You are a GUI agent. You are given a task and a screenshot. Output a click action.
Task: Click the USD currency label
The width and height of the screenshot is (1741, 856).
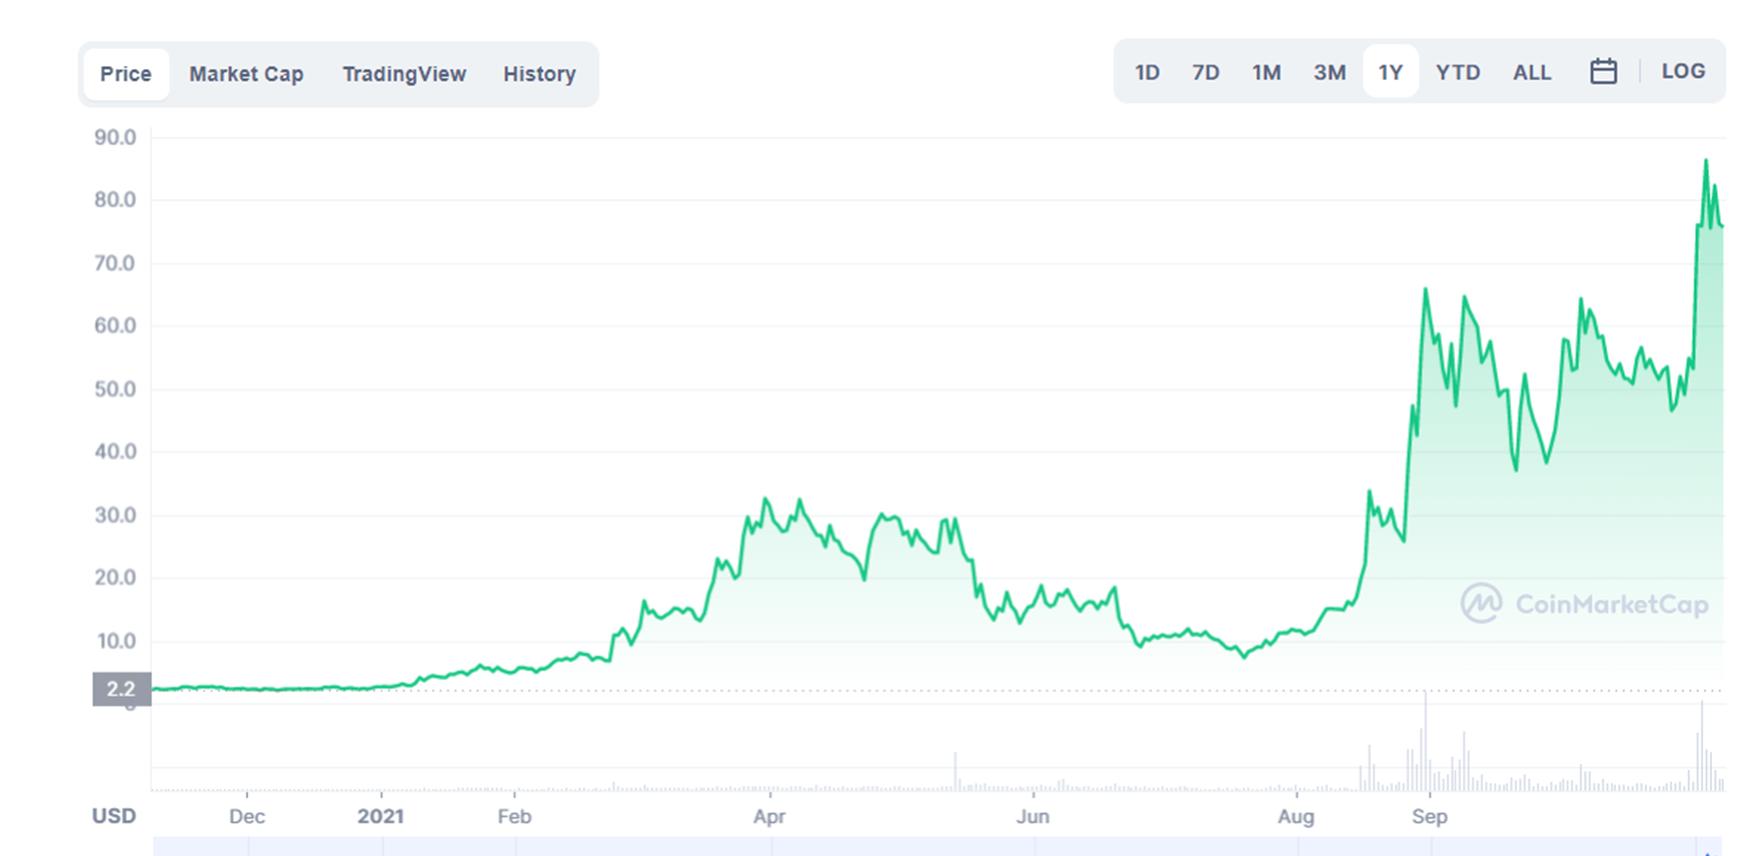point(114,816)
